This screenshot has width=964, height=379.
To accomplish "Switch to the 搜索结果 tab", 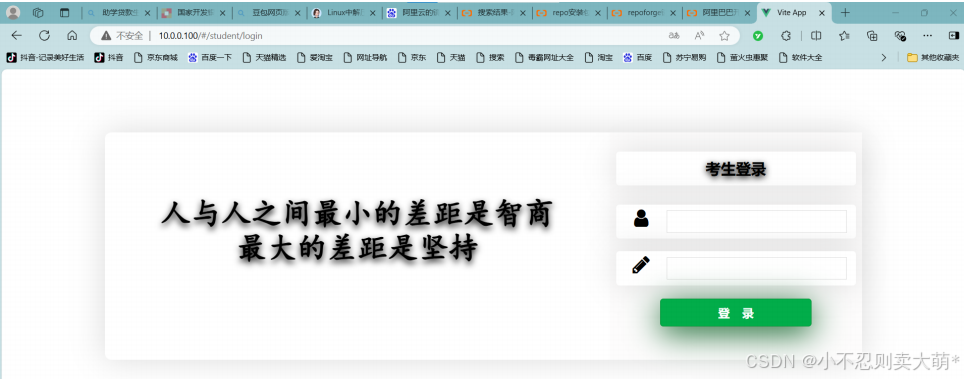I will (494, 12).
